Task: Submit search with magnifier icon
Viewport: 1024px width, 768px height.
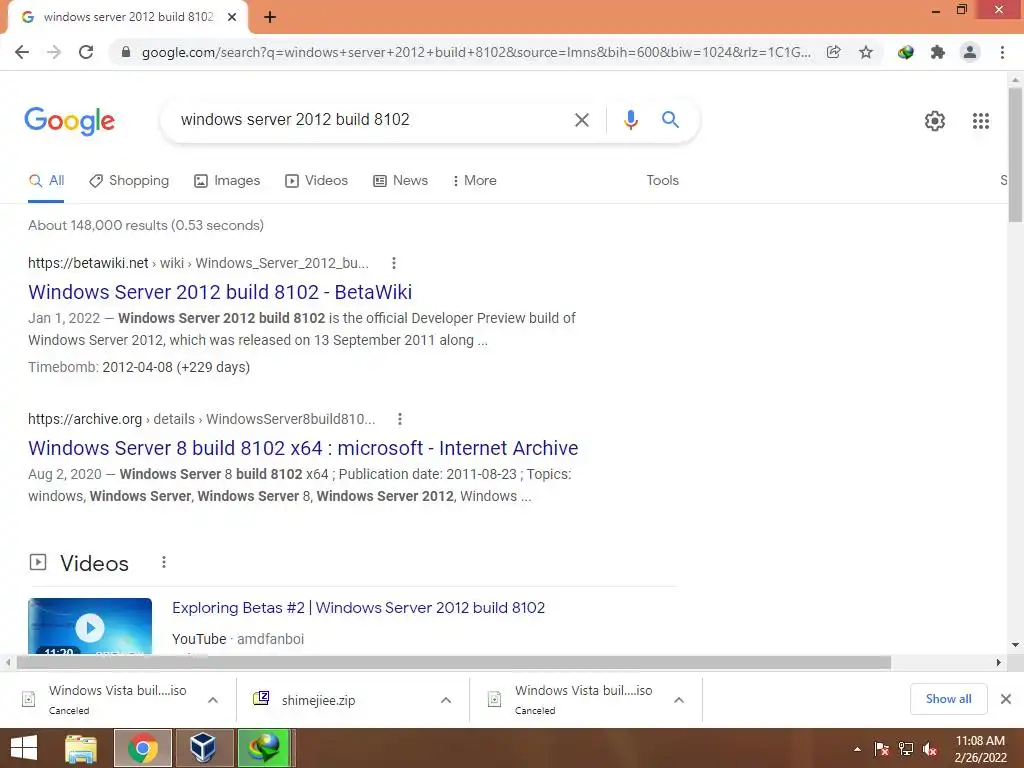Action: click(670, 120)
